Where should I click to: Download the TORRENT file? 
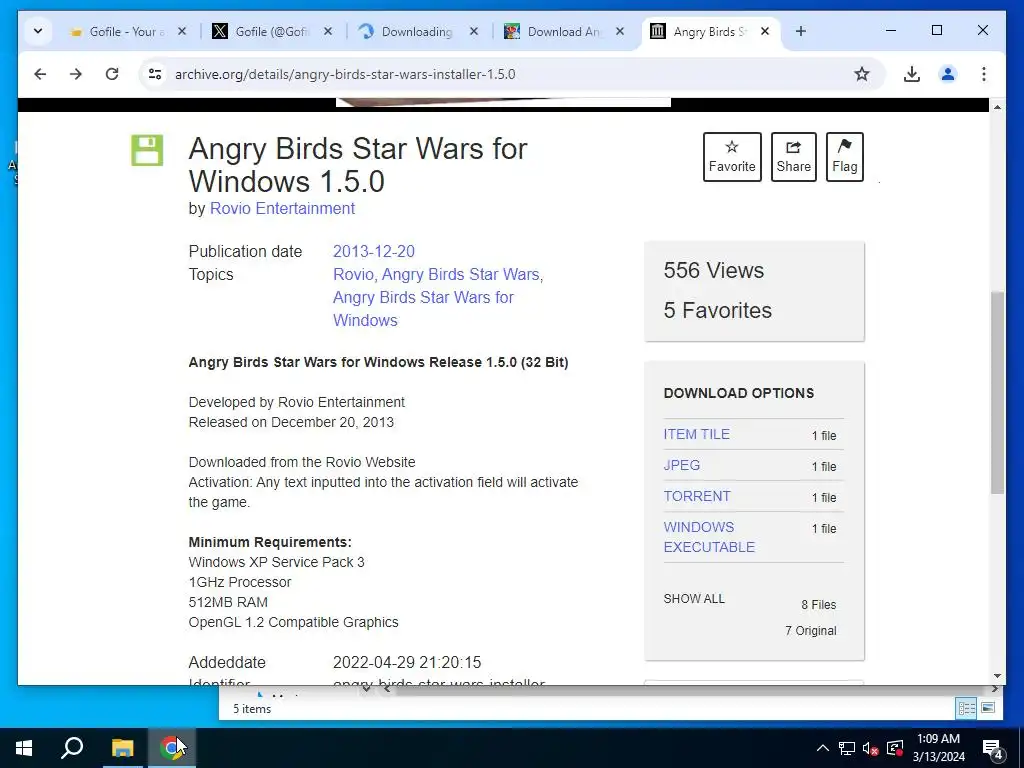[697, 496]
